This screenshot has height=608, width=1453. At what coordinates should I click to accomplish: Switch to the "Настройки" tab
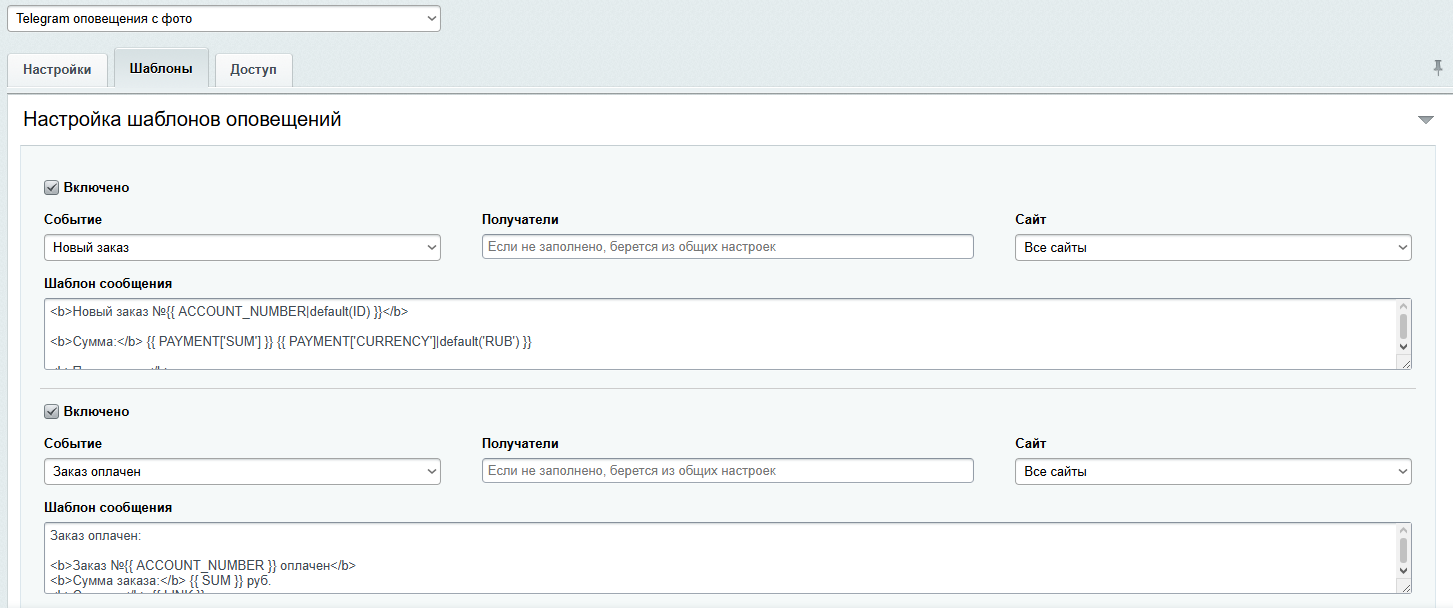point(57,70)
